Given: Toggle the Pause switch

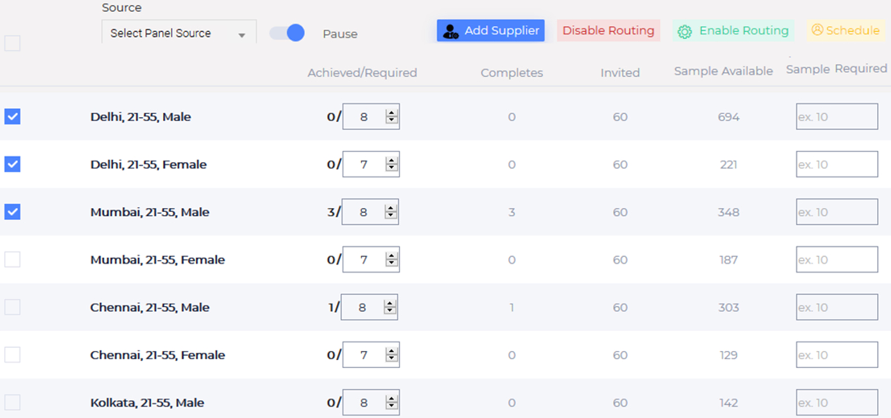Looking at the screenshot, I should pyautogui.click(x=288, y=33).
